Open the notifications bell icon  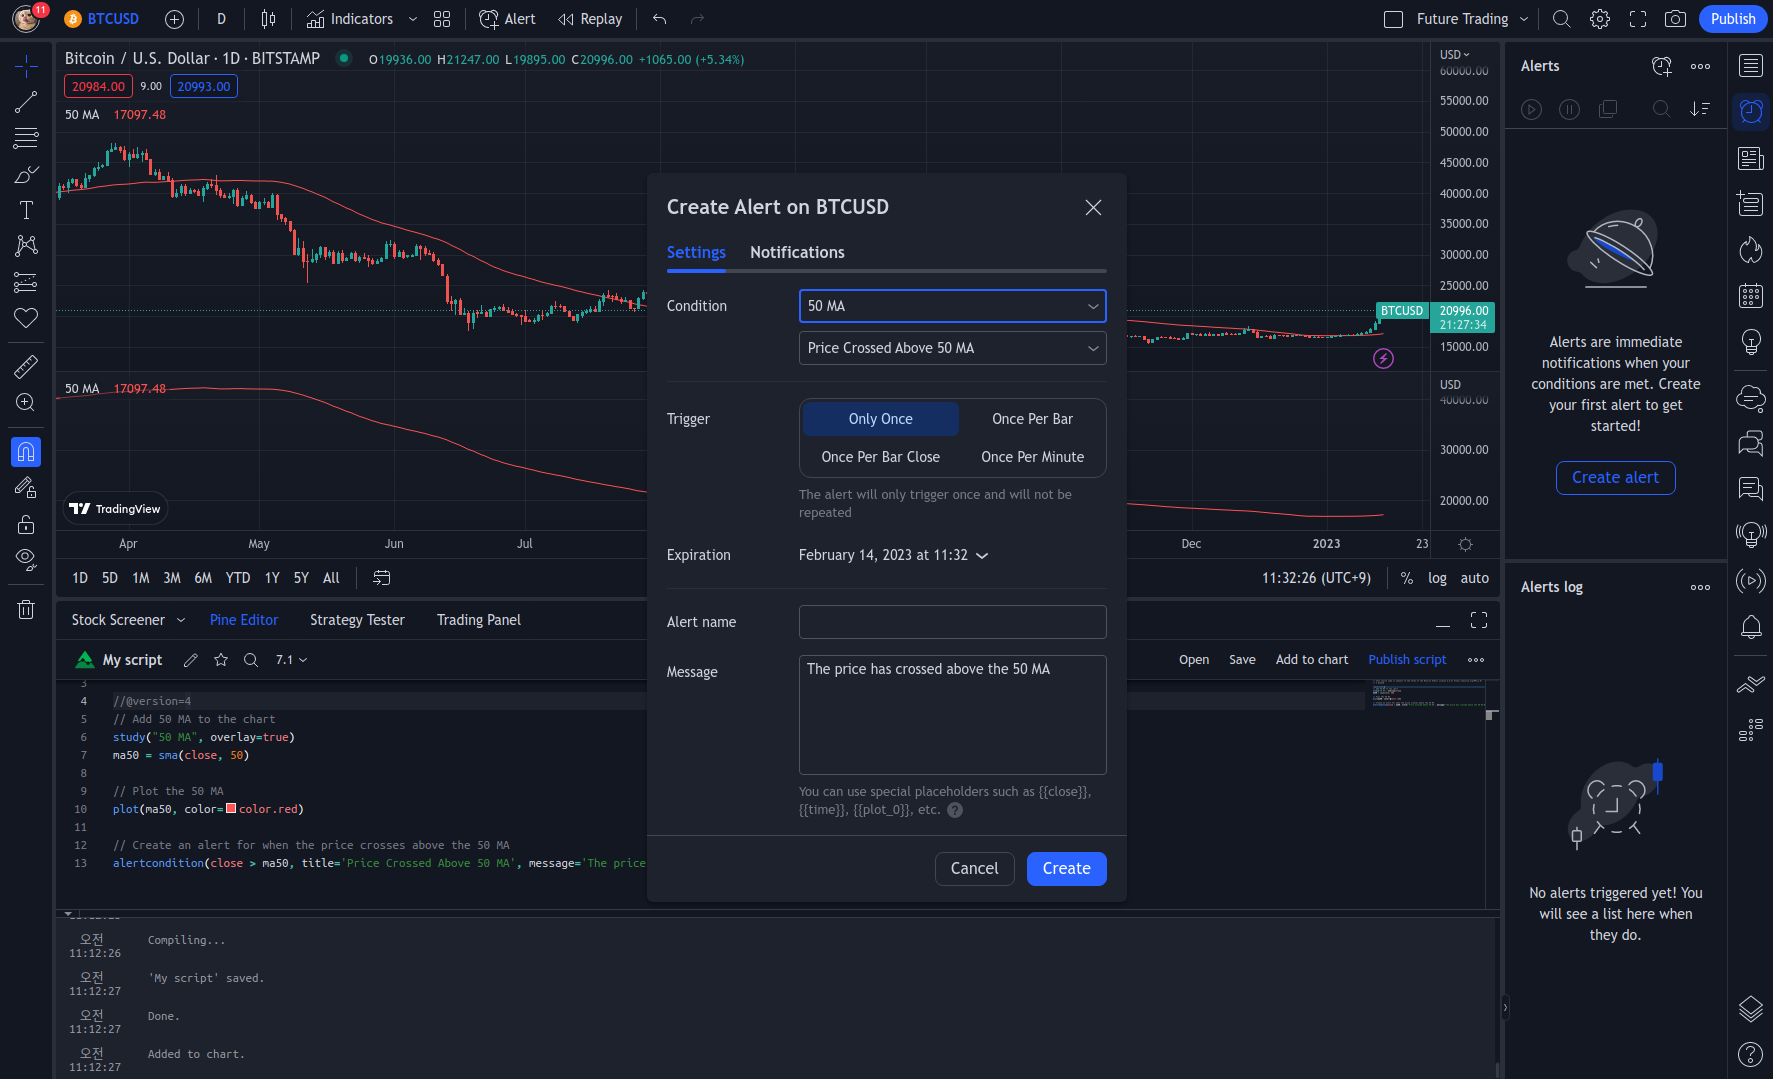point(1750,627)
